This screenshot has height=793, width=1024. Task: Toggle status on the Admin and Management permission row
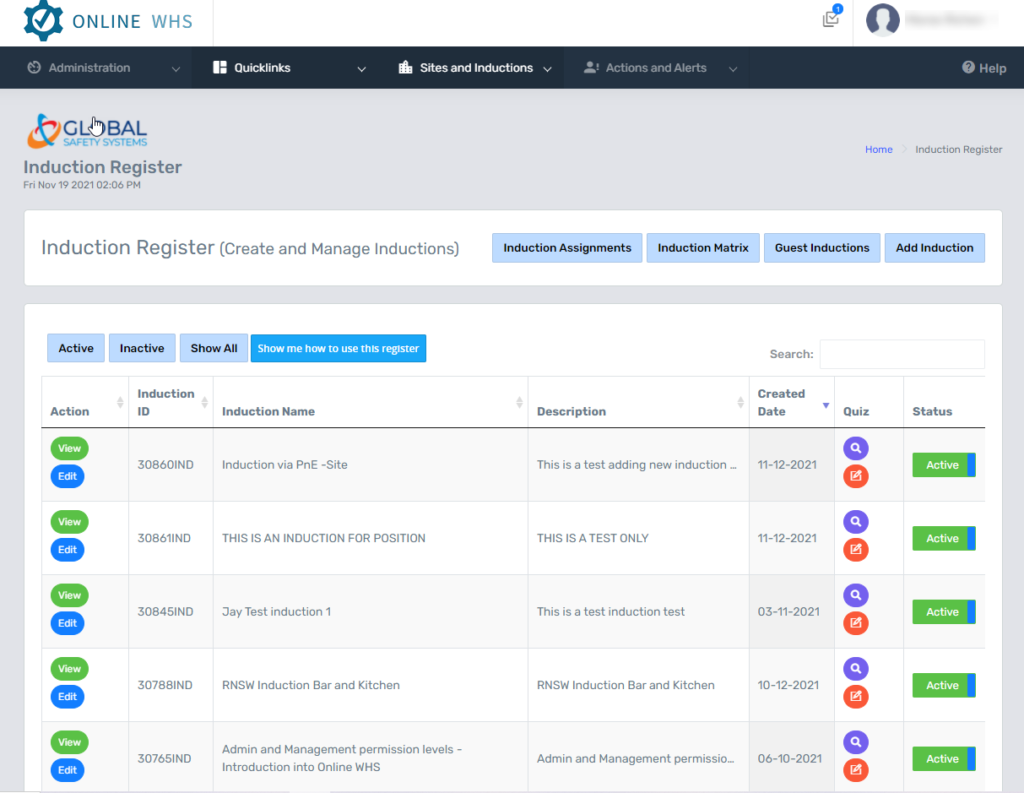tap(943, 758)
